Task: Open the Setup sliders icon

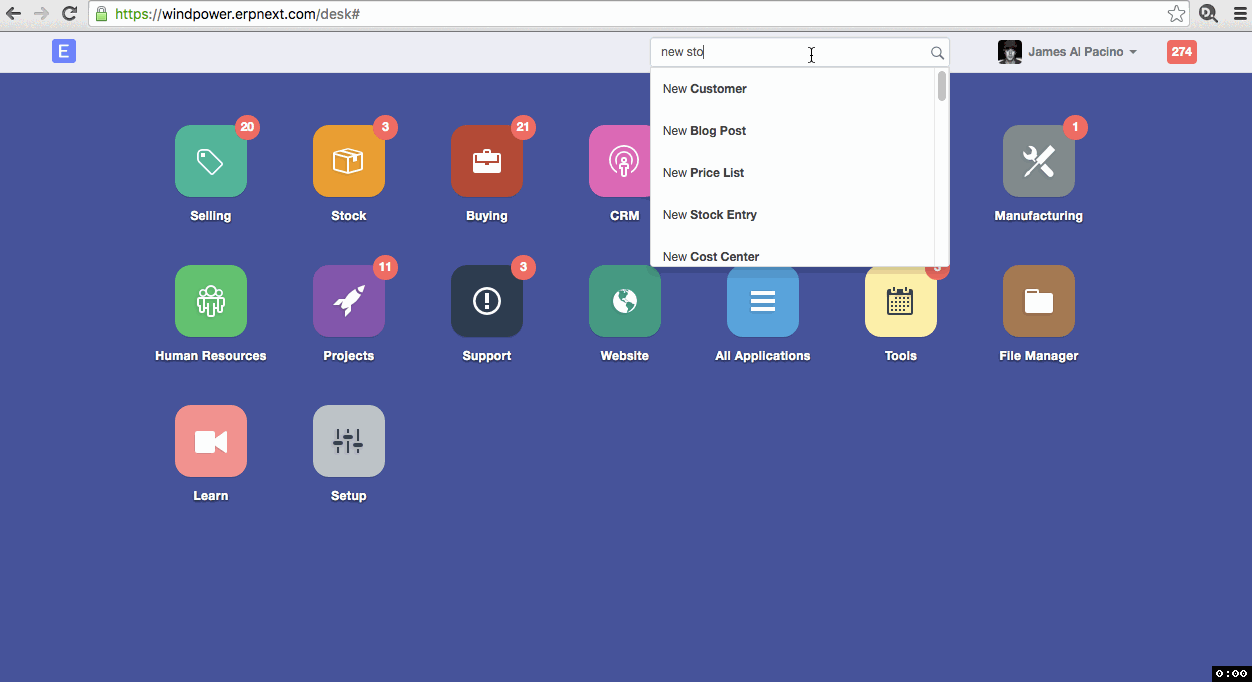Action: (348, 441)
